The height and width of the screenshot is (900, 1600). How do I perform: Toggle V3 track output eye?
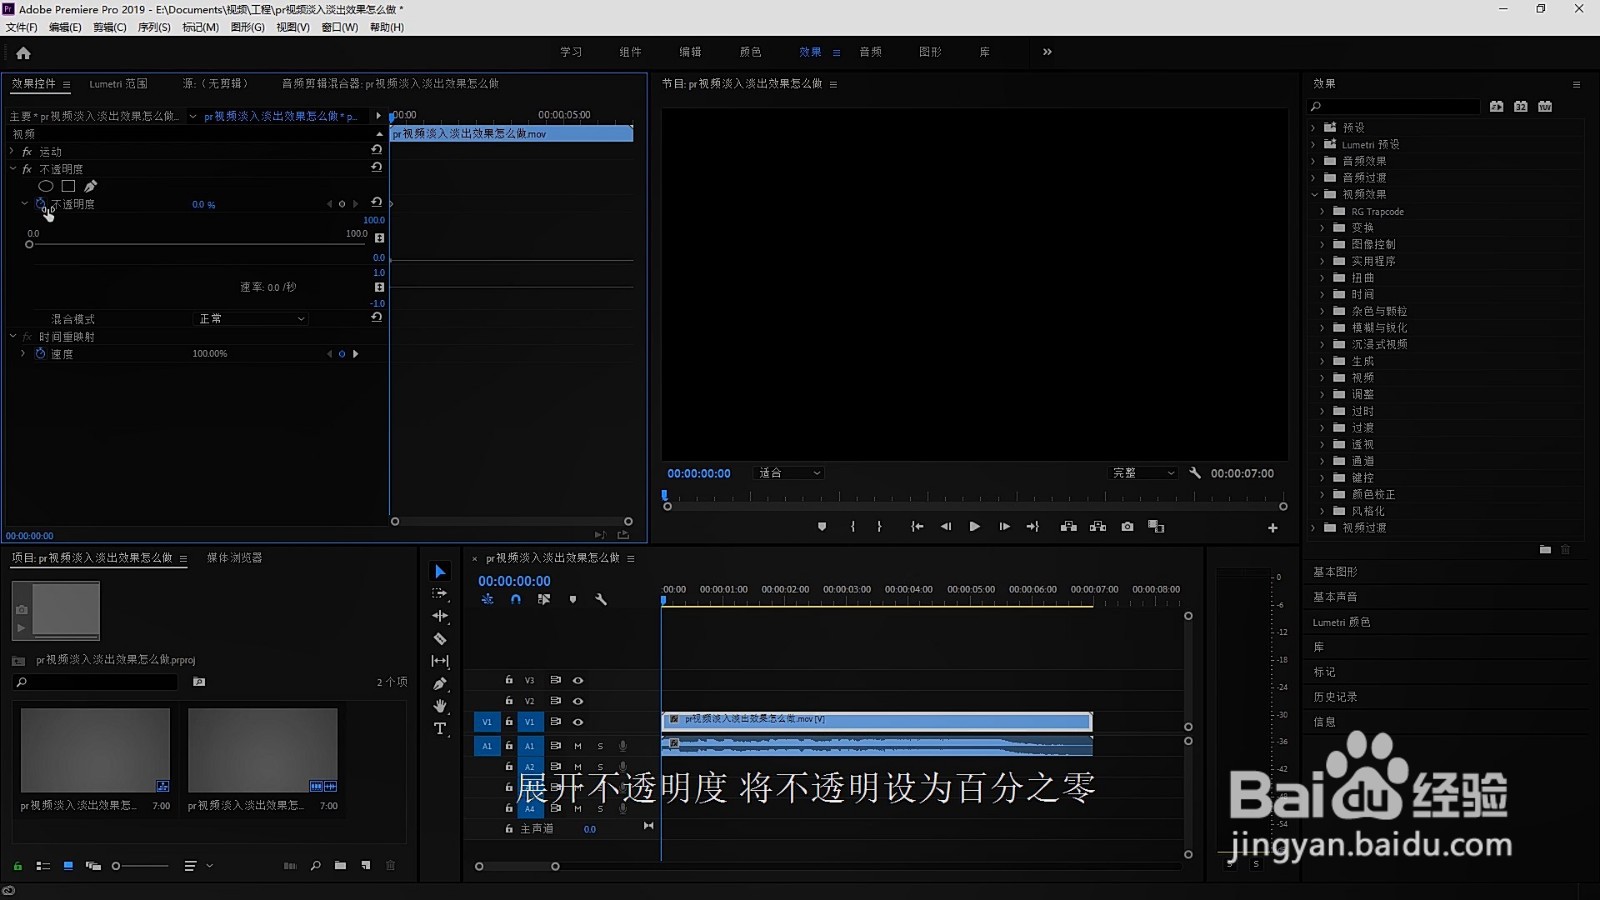coord(578,680)
